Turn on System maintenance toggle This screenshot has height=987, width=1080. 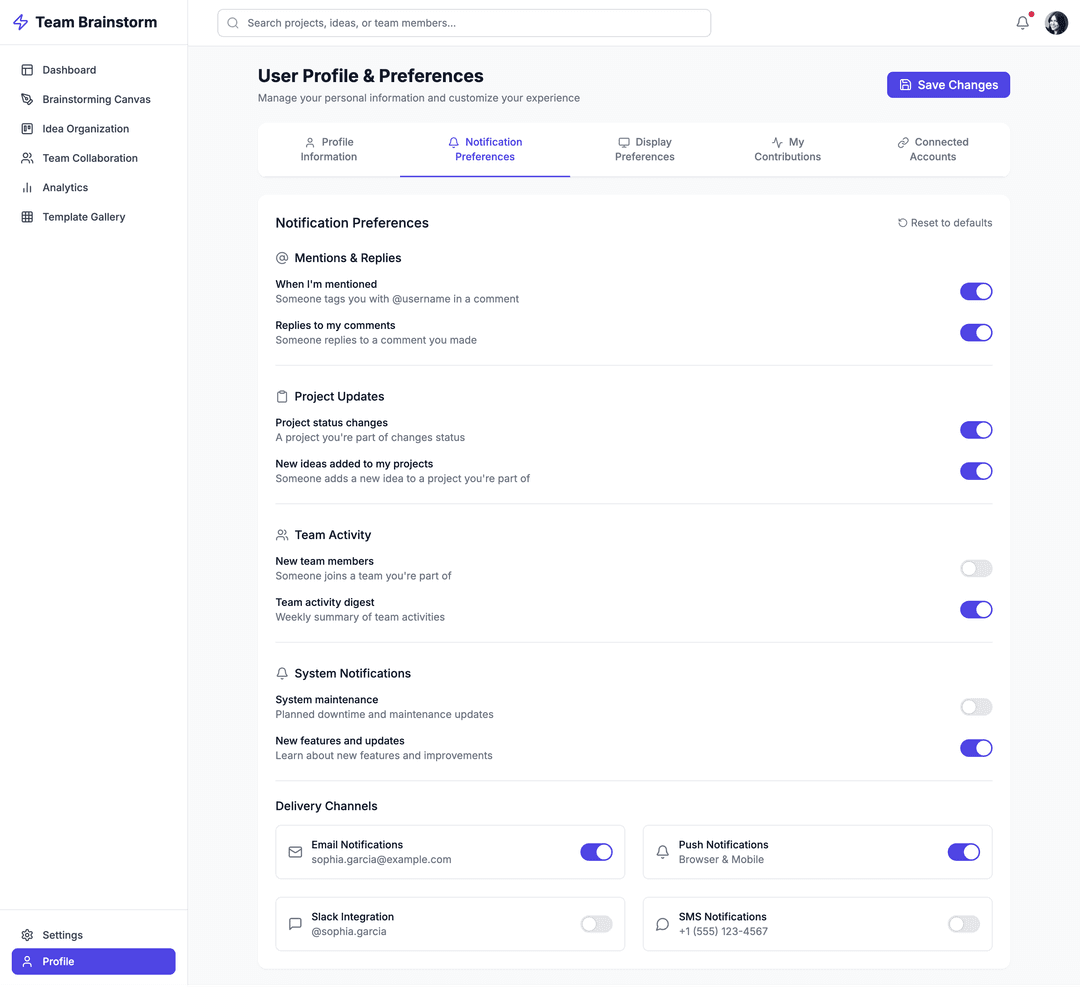point(975,707)
